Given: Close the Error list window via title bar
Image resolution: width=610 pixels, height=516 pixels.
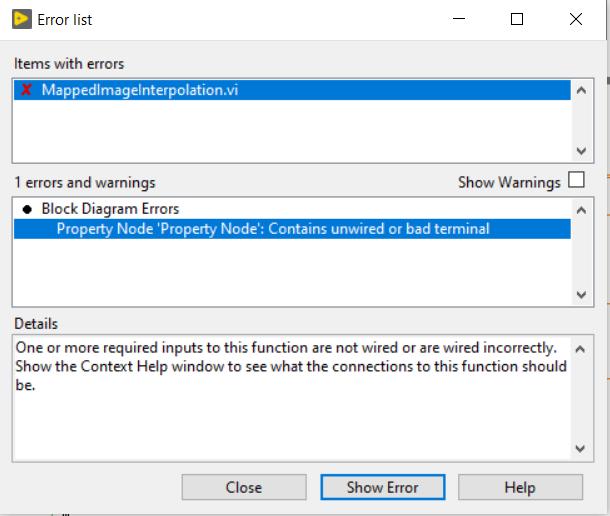Looking at the screenshot, I should tap(575, 19).
